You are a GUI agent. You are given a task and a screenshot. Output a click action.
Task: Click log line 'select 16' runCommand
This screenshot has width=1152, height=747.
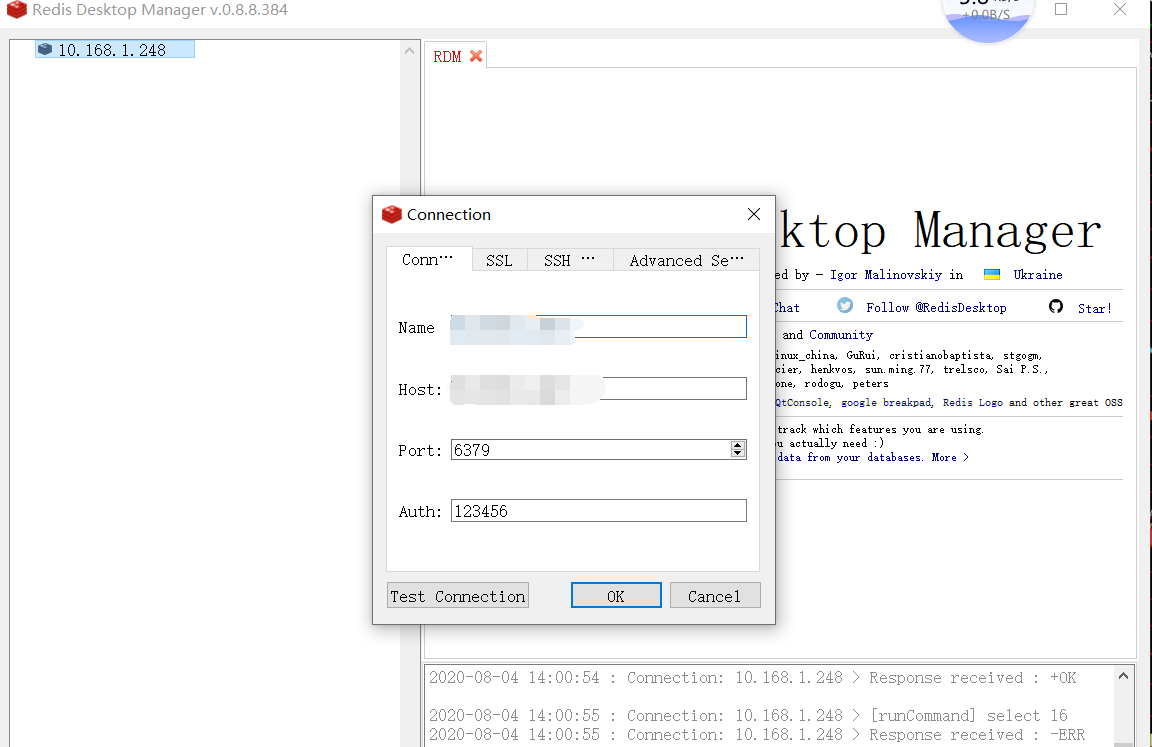click(748, 715)
